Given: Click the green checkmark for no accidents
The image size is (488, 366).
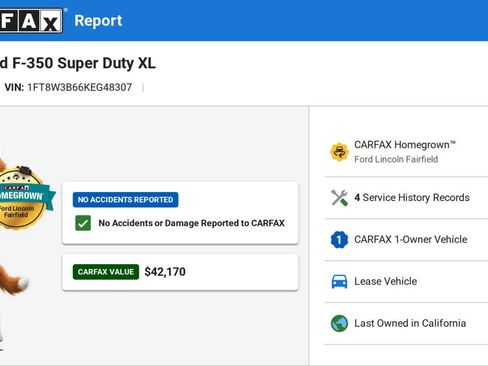Looking at the screenshot, I should point(83,223).
